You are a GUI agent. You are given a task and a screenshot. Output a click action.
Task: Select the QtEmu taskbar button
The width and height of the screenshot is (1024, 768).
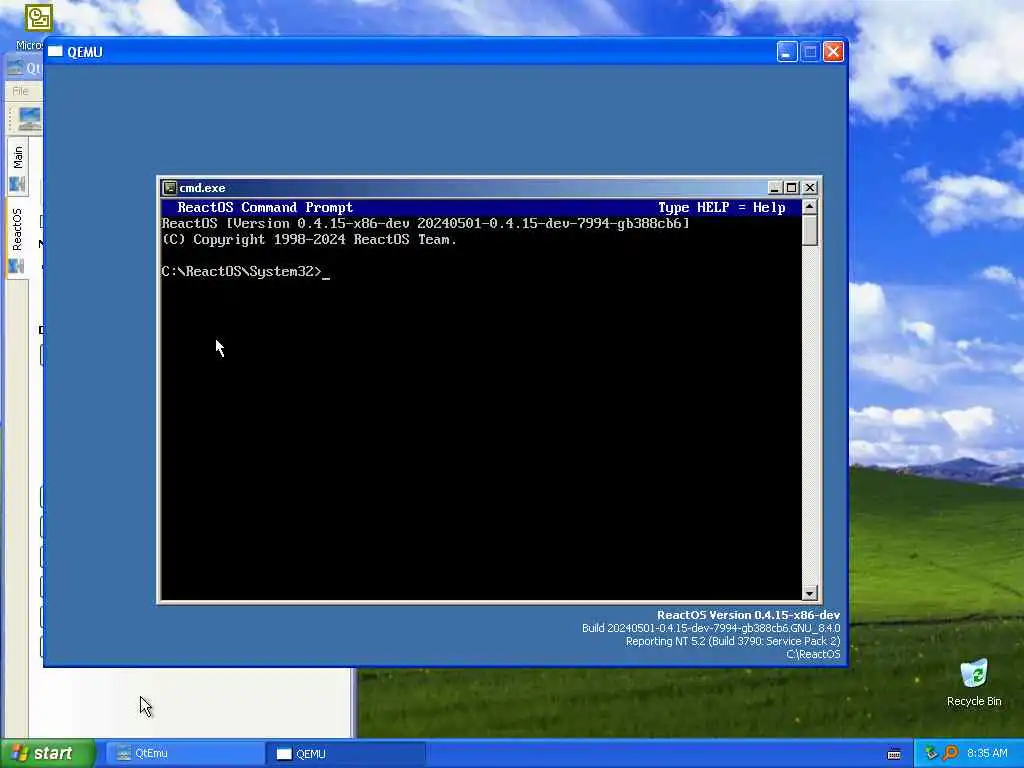(x=183, y=754)
